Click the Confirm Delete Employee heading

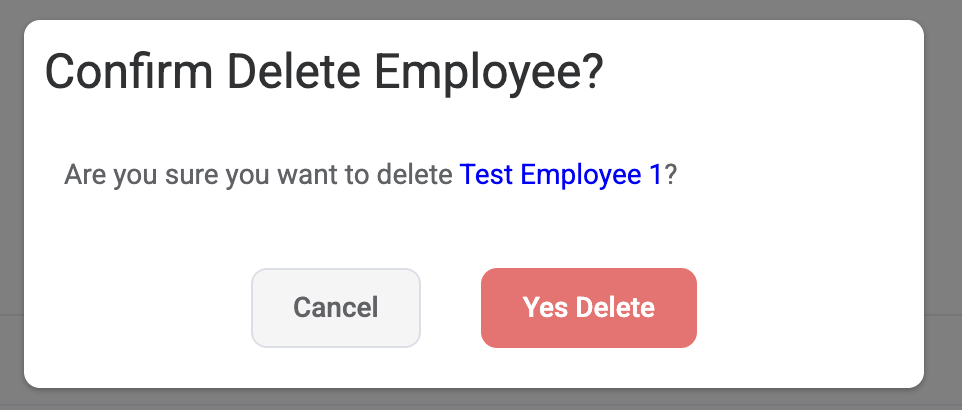click(325, 74)
